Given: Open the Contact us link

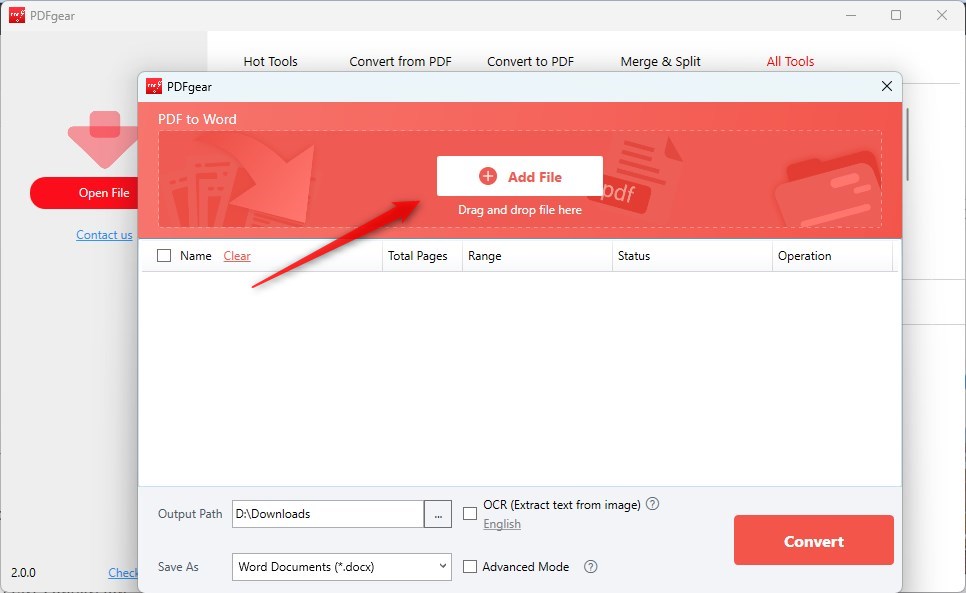Looking at the screenshot, I should click(104, 234).
